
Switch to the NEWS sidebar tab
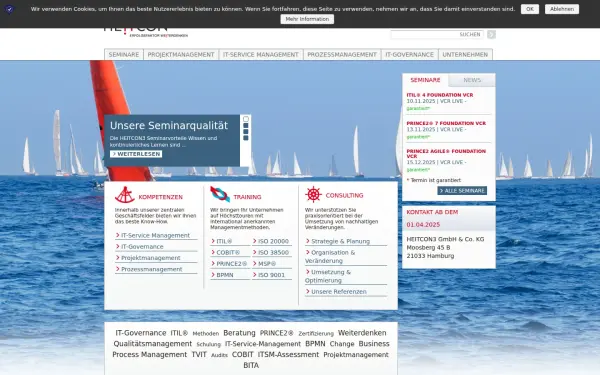[x=472, y=80]
